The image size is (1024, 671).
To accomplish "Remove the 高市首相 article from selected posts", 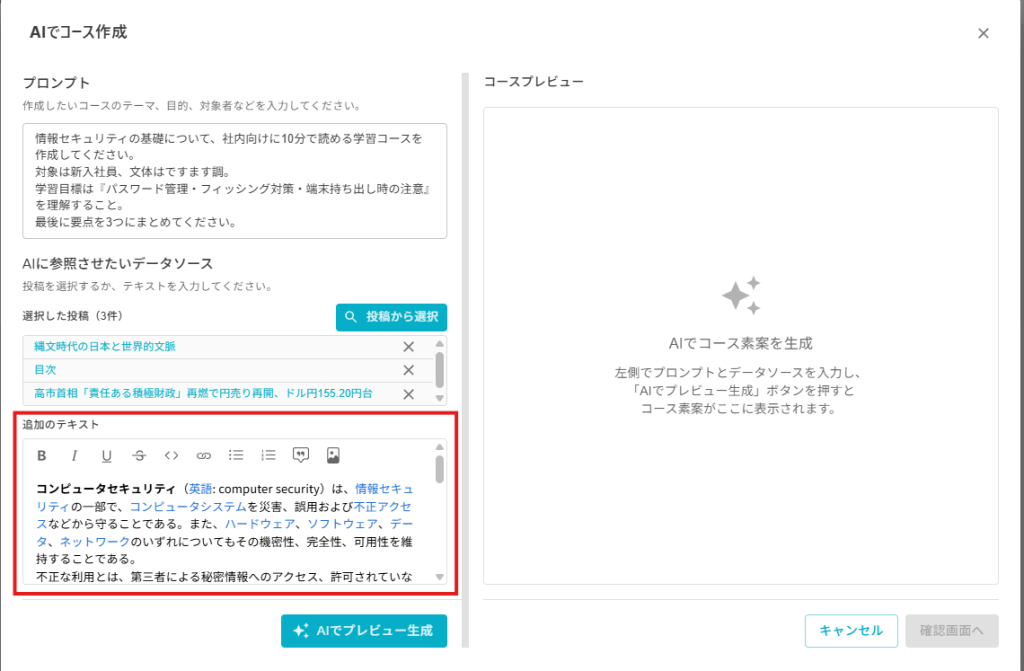I will click(x=408, y=394).
